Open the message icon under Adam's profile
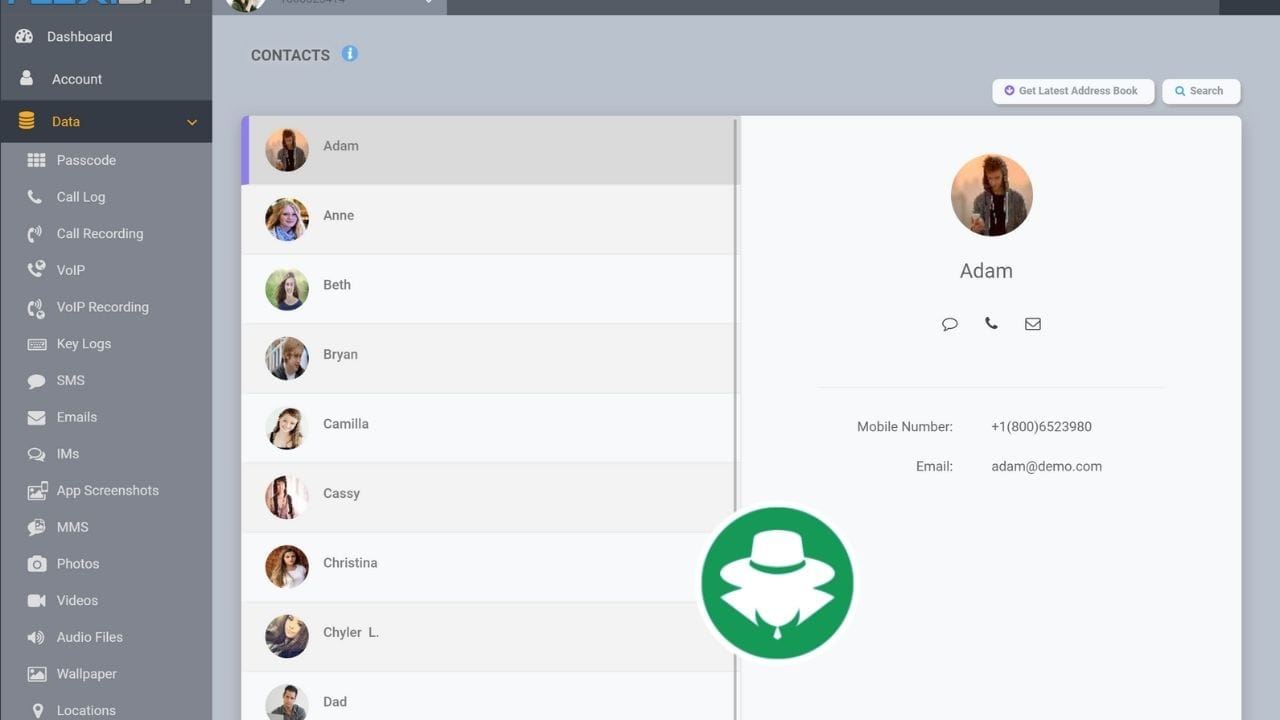Viewport: 1280px width, 720px height. (950, 323)
